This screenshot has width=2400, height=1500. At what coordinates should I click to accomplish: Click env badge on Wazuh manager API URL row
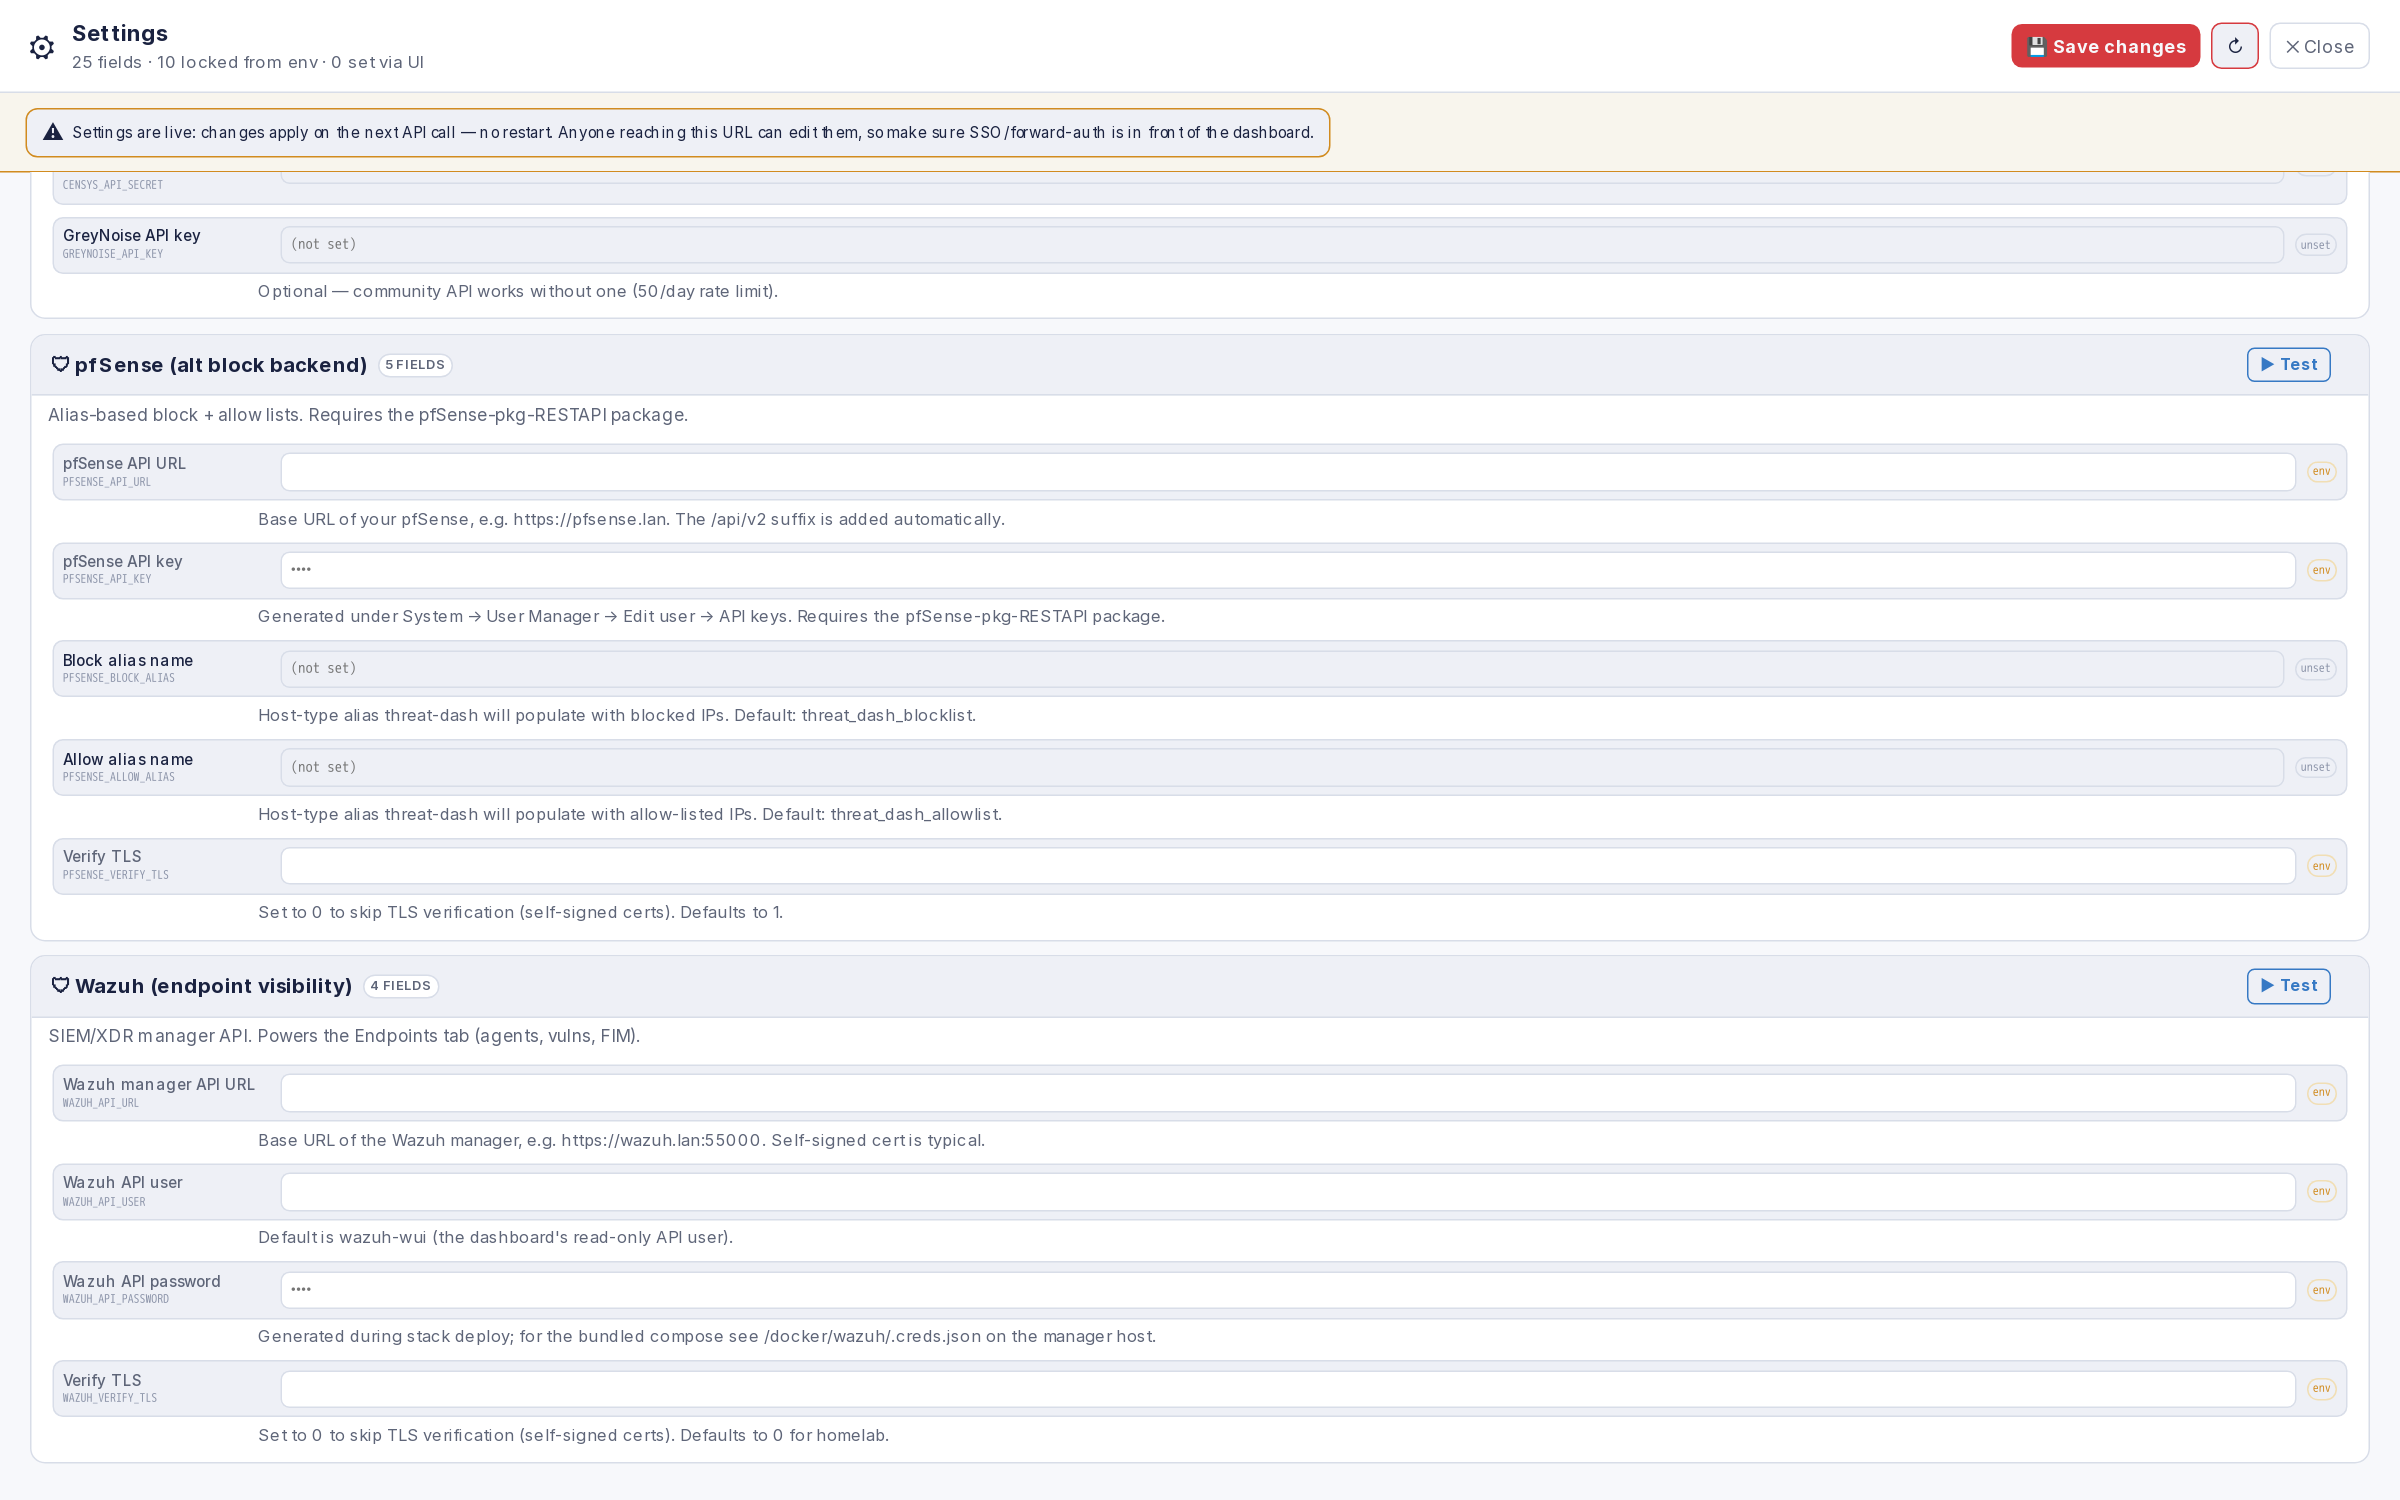coord(2321,1092)
